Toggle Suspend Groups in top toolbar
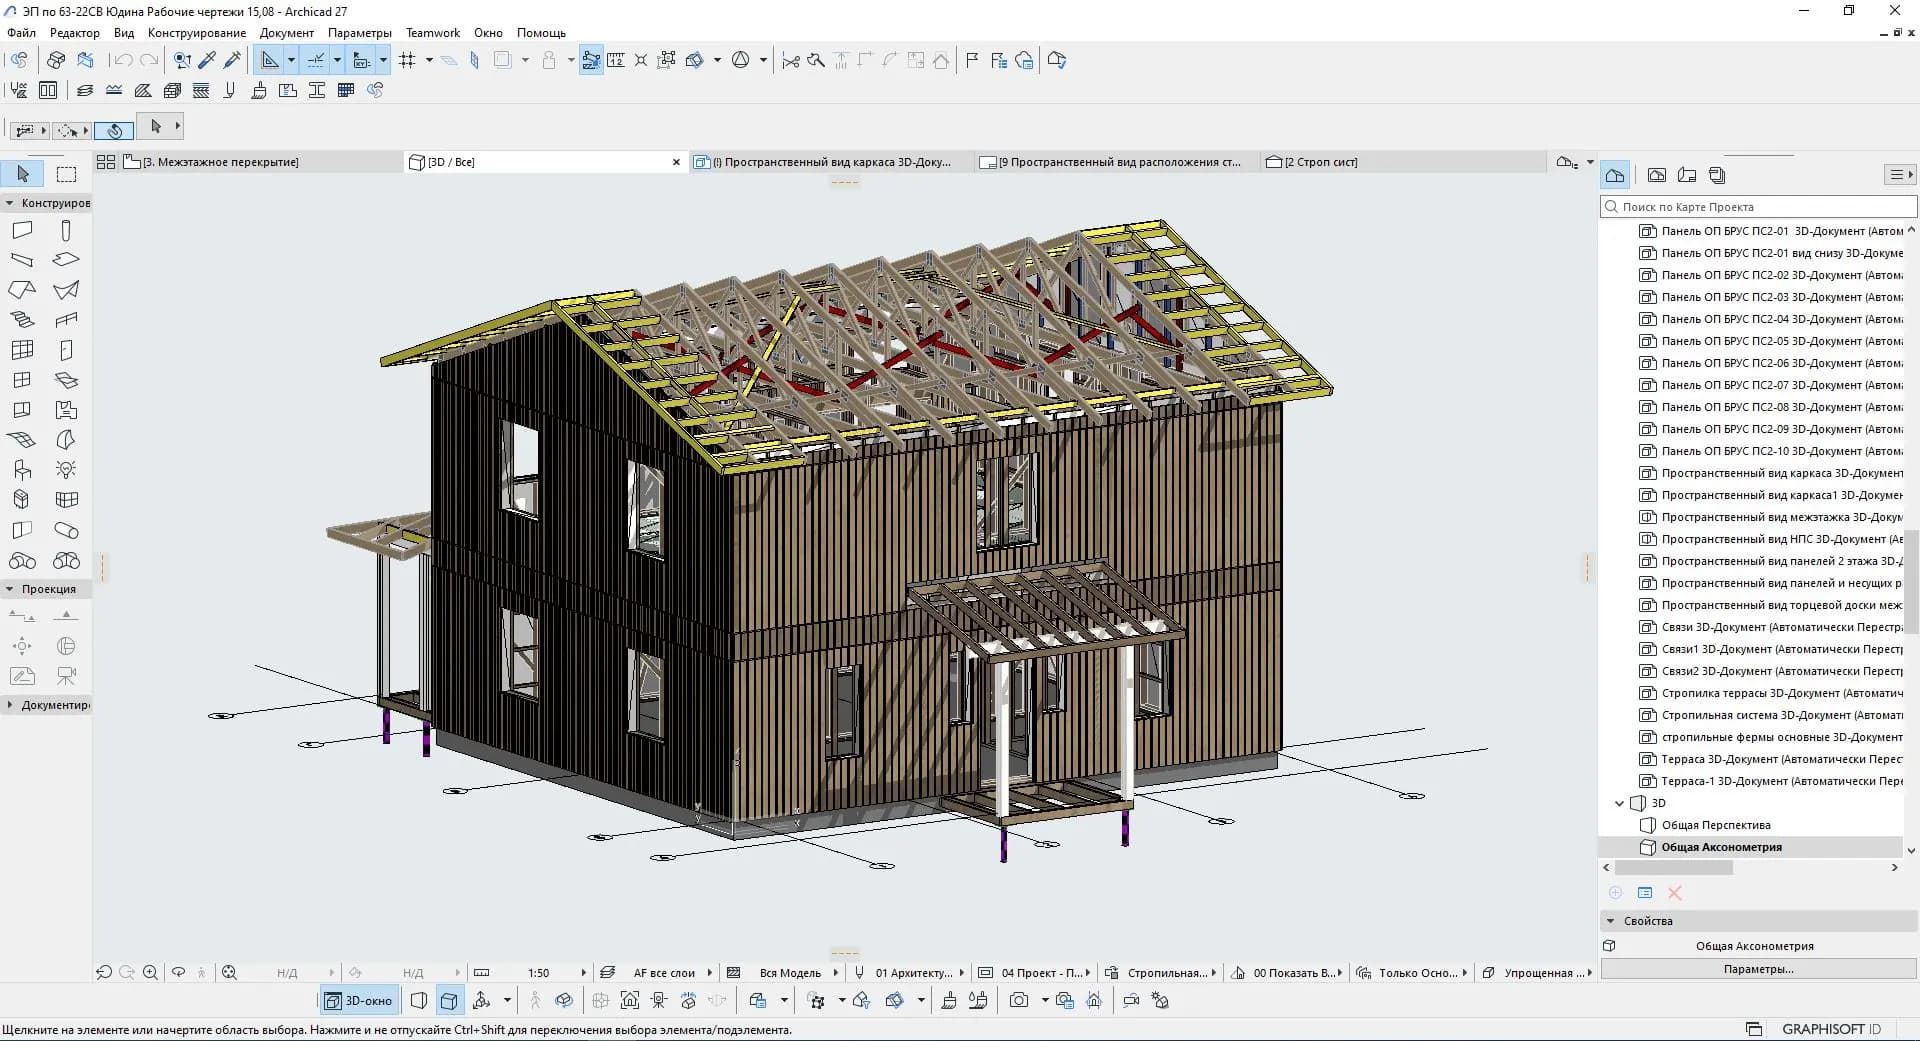This screenshot has width=1920, height=1041. point(667,60)
